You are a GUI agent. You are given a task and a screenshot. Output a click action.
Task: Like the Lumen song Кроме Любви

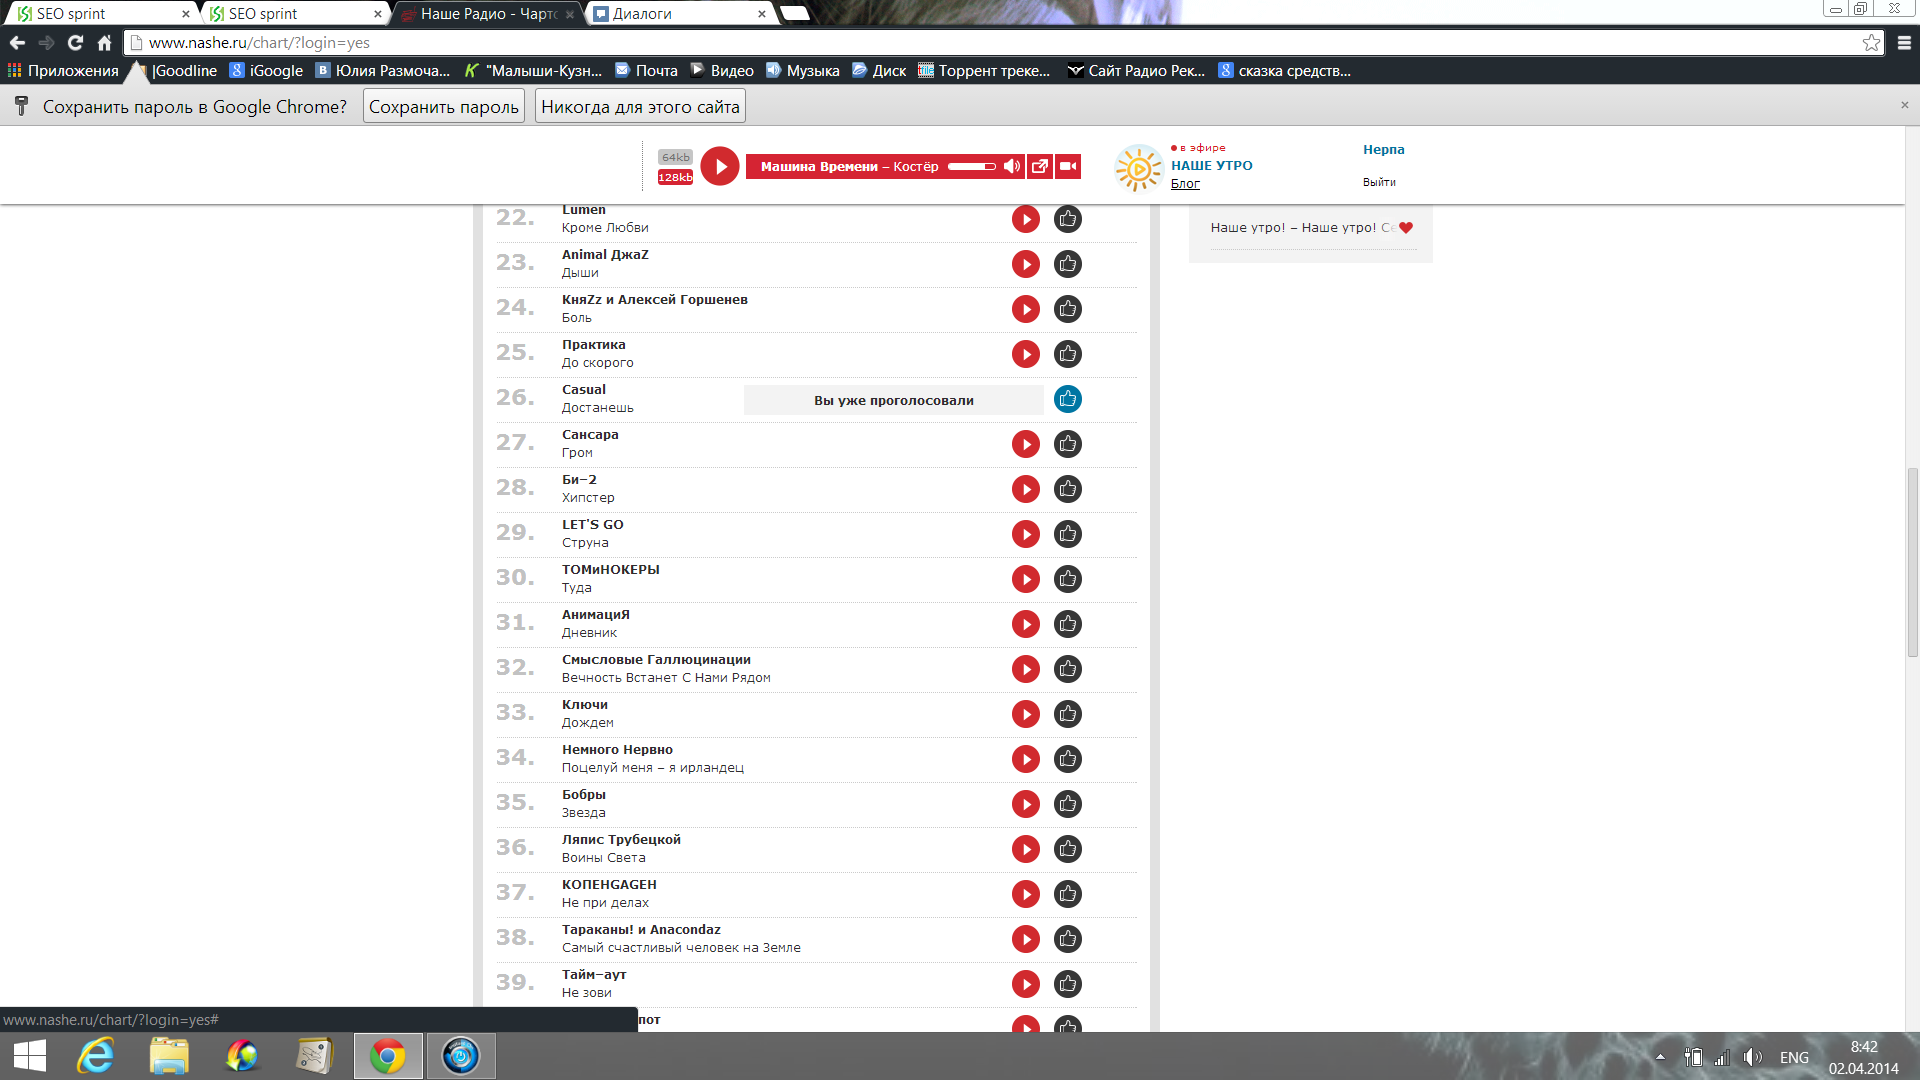(x=1067, y=219)
